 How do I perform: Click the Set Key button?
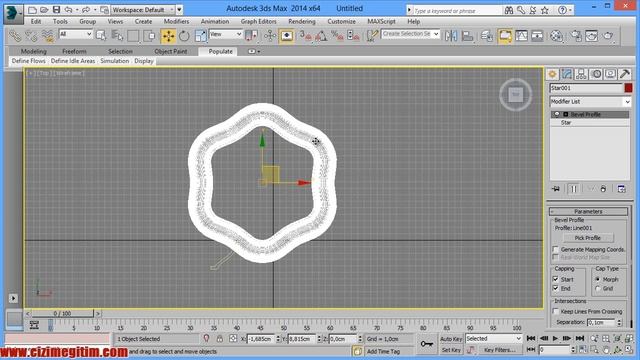pos(451,350)
